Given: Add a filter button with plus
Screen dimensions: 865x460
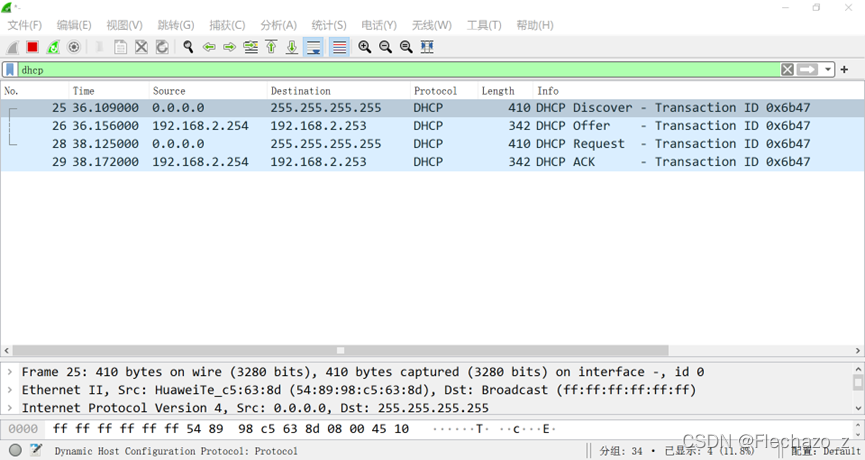Looking at the screenshot, I should click(844, 69).
